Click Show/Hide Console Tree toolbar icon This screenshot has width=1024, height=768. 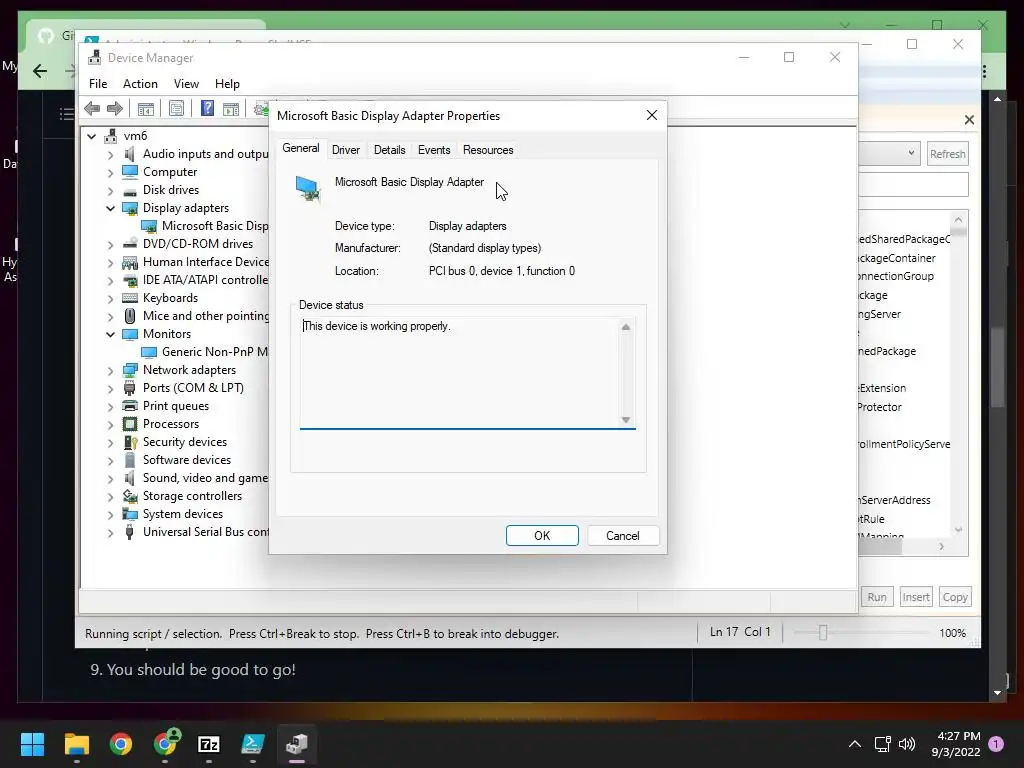[146, 109]
